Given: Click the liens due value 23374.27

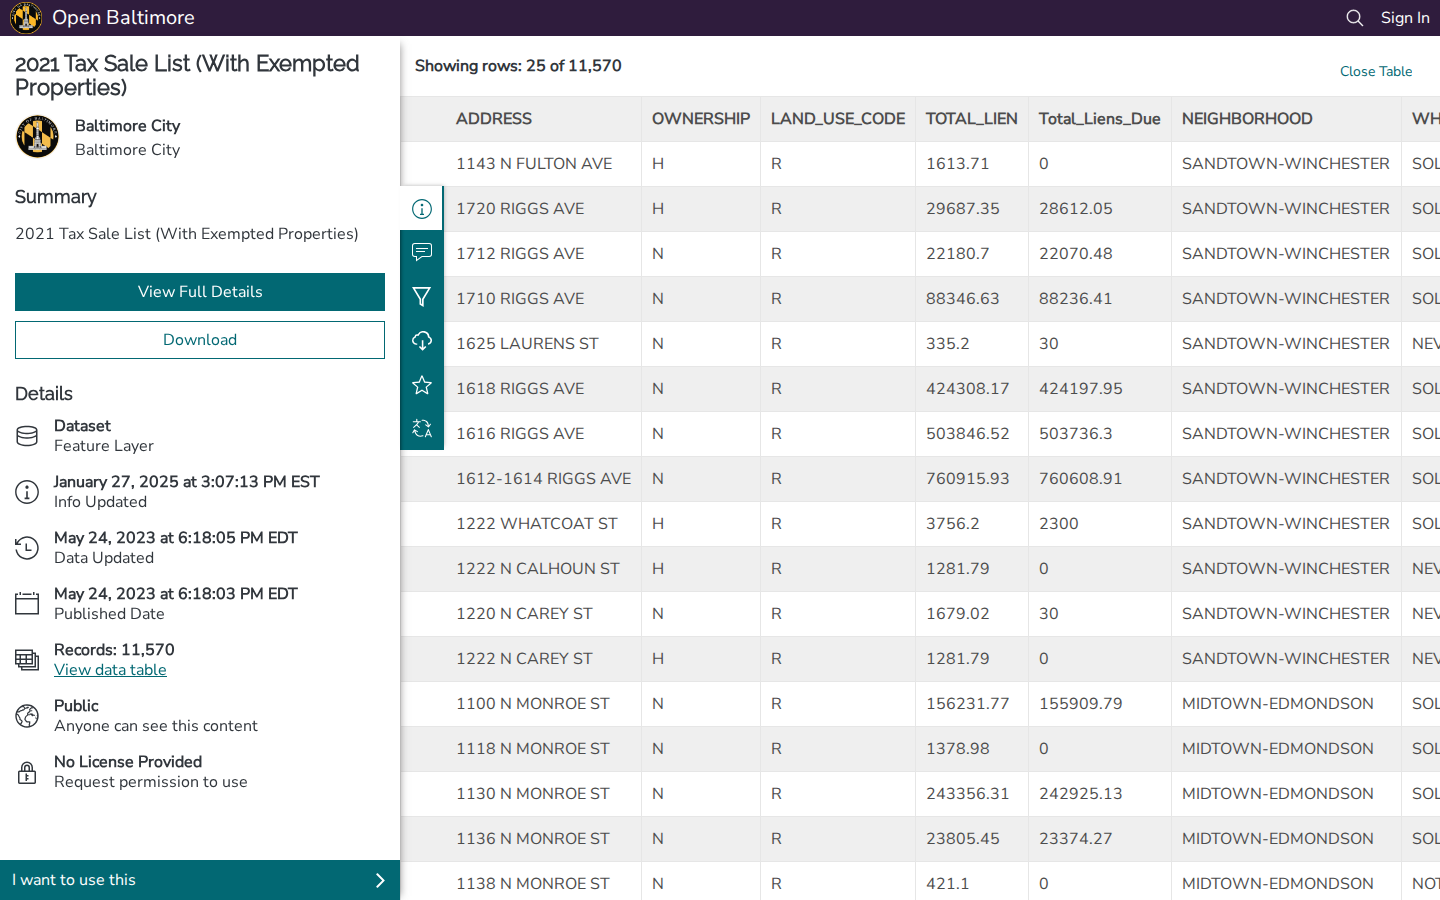Looking at the screenshot, I should click(1075, 839).
